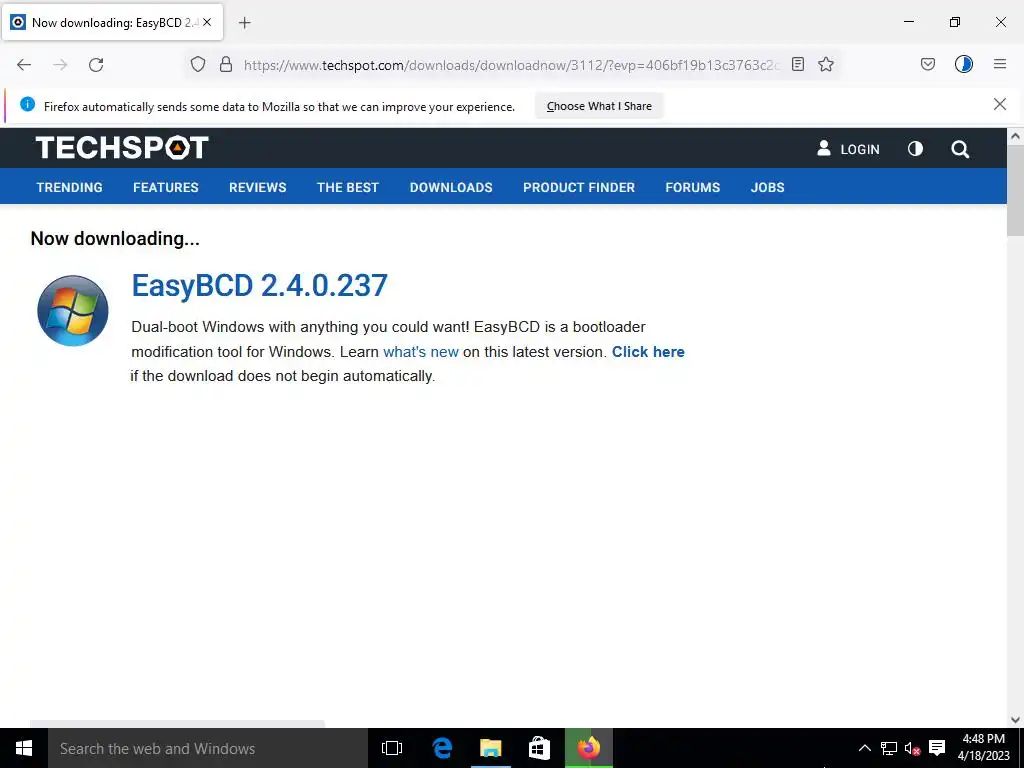The width and height of the screenshot is (1024, 768).
Task: Click 'Search the web and Windows' box
Action: coord(208,748)
